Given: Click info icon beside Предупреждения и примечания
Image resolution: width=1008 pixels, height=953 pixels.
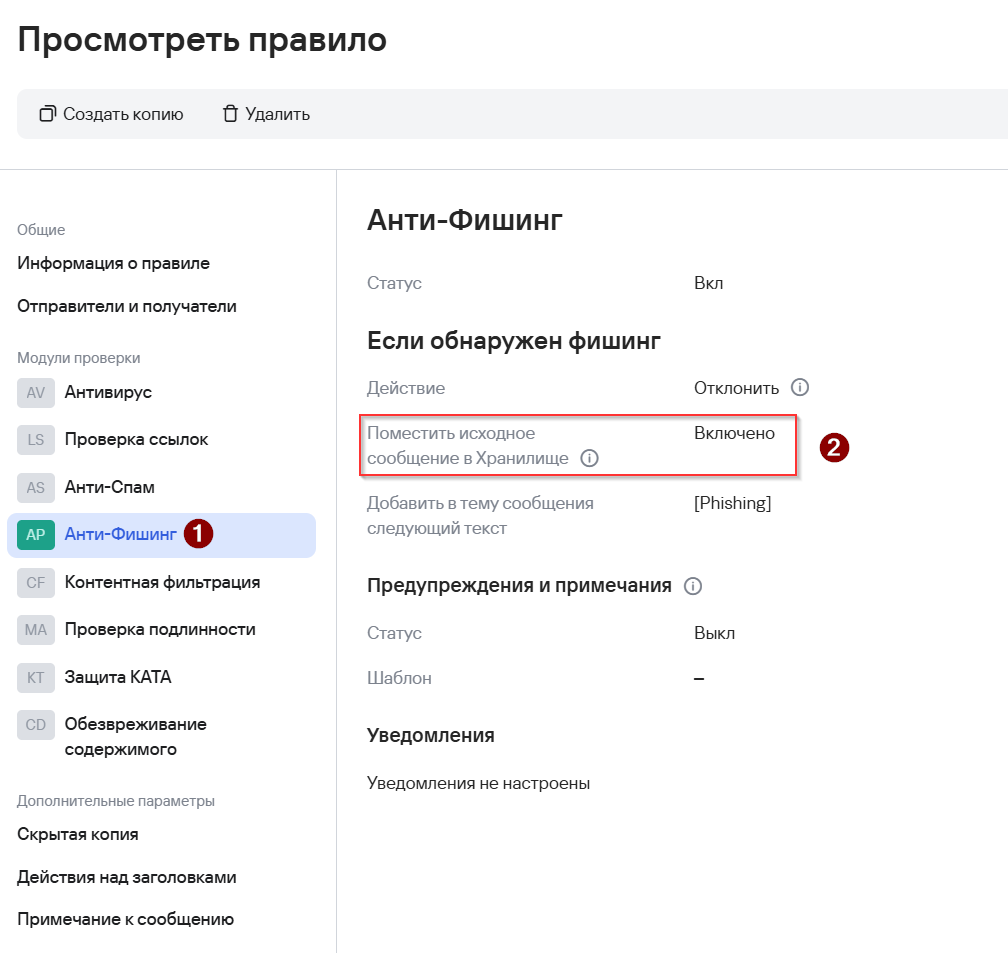Looking at the screenshot, I should (x=693, y=586).
